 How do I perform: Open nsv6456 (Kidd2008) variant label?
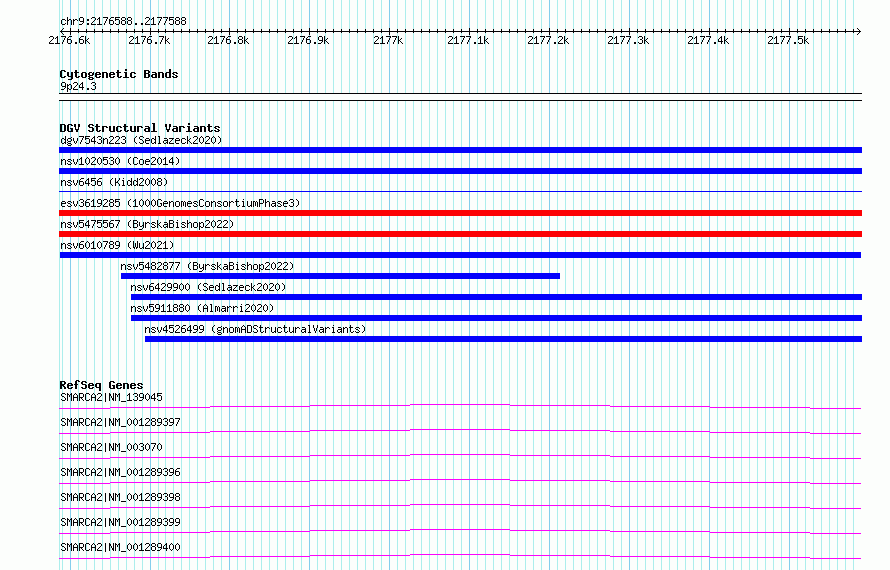(114, 182)
